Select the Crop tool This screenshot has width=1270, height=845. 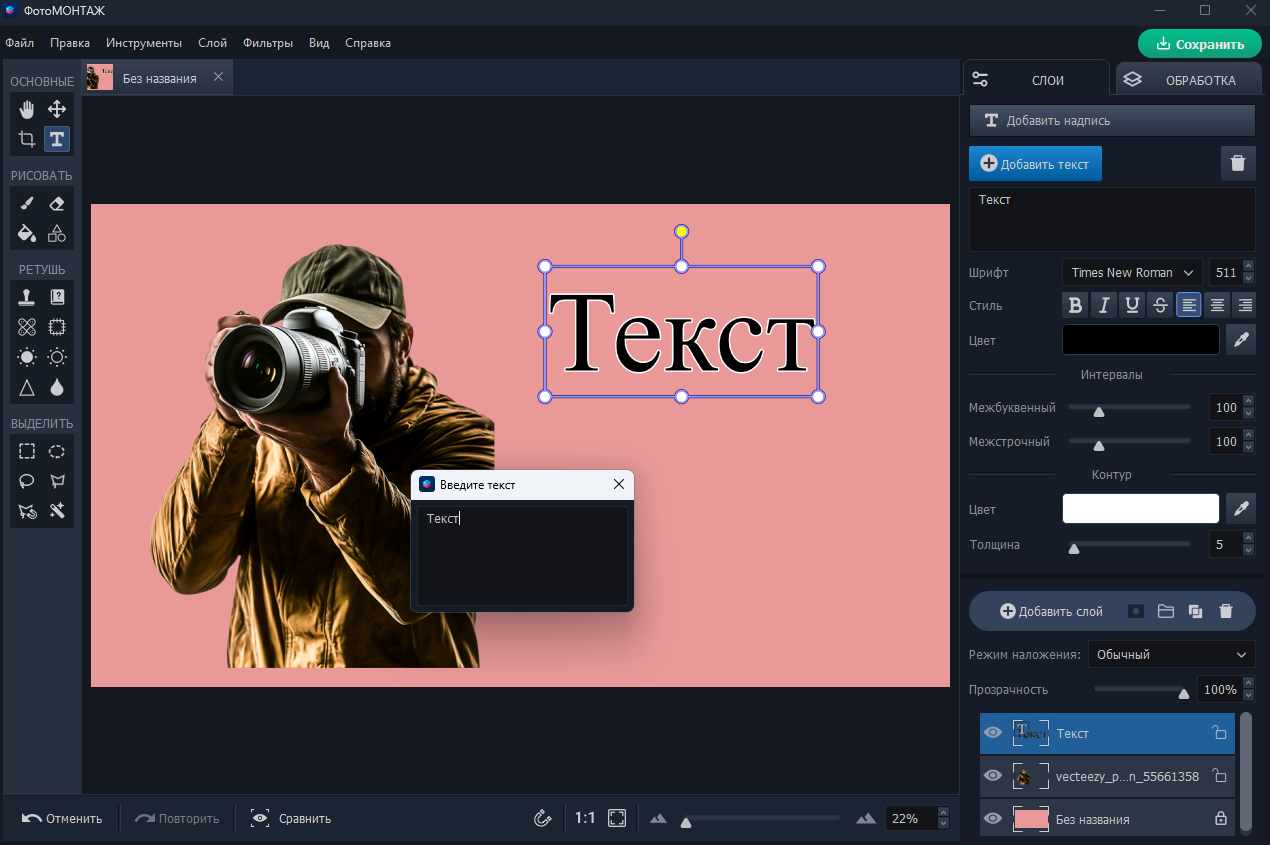point(27,139)
